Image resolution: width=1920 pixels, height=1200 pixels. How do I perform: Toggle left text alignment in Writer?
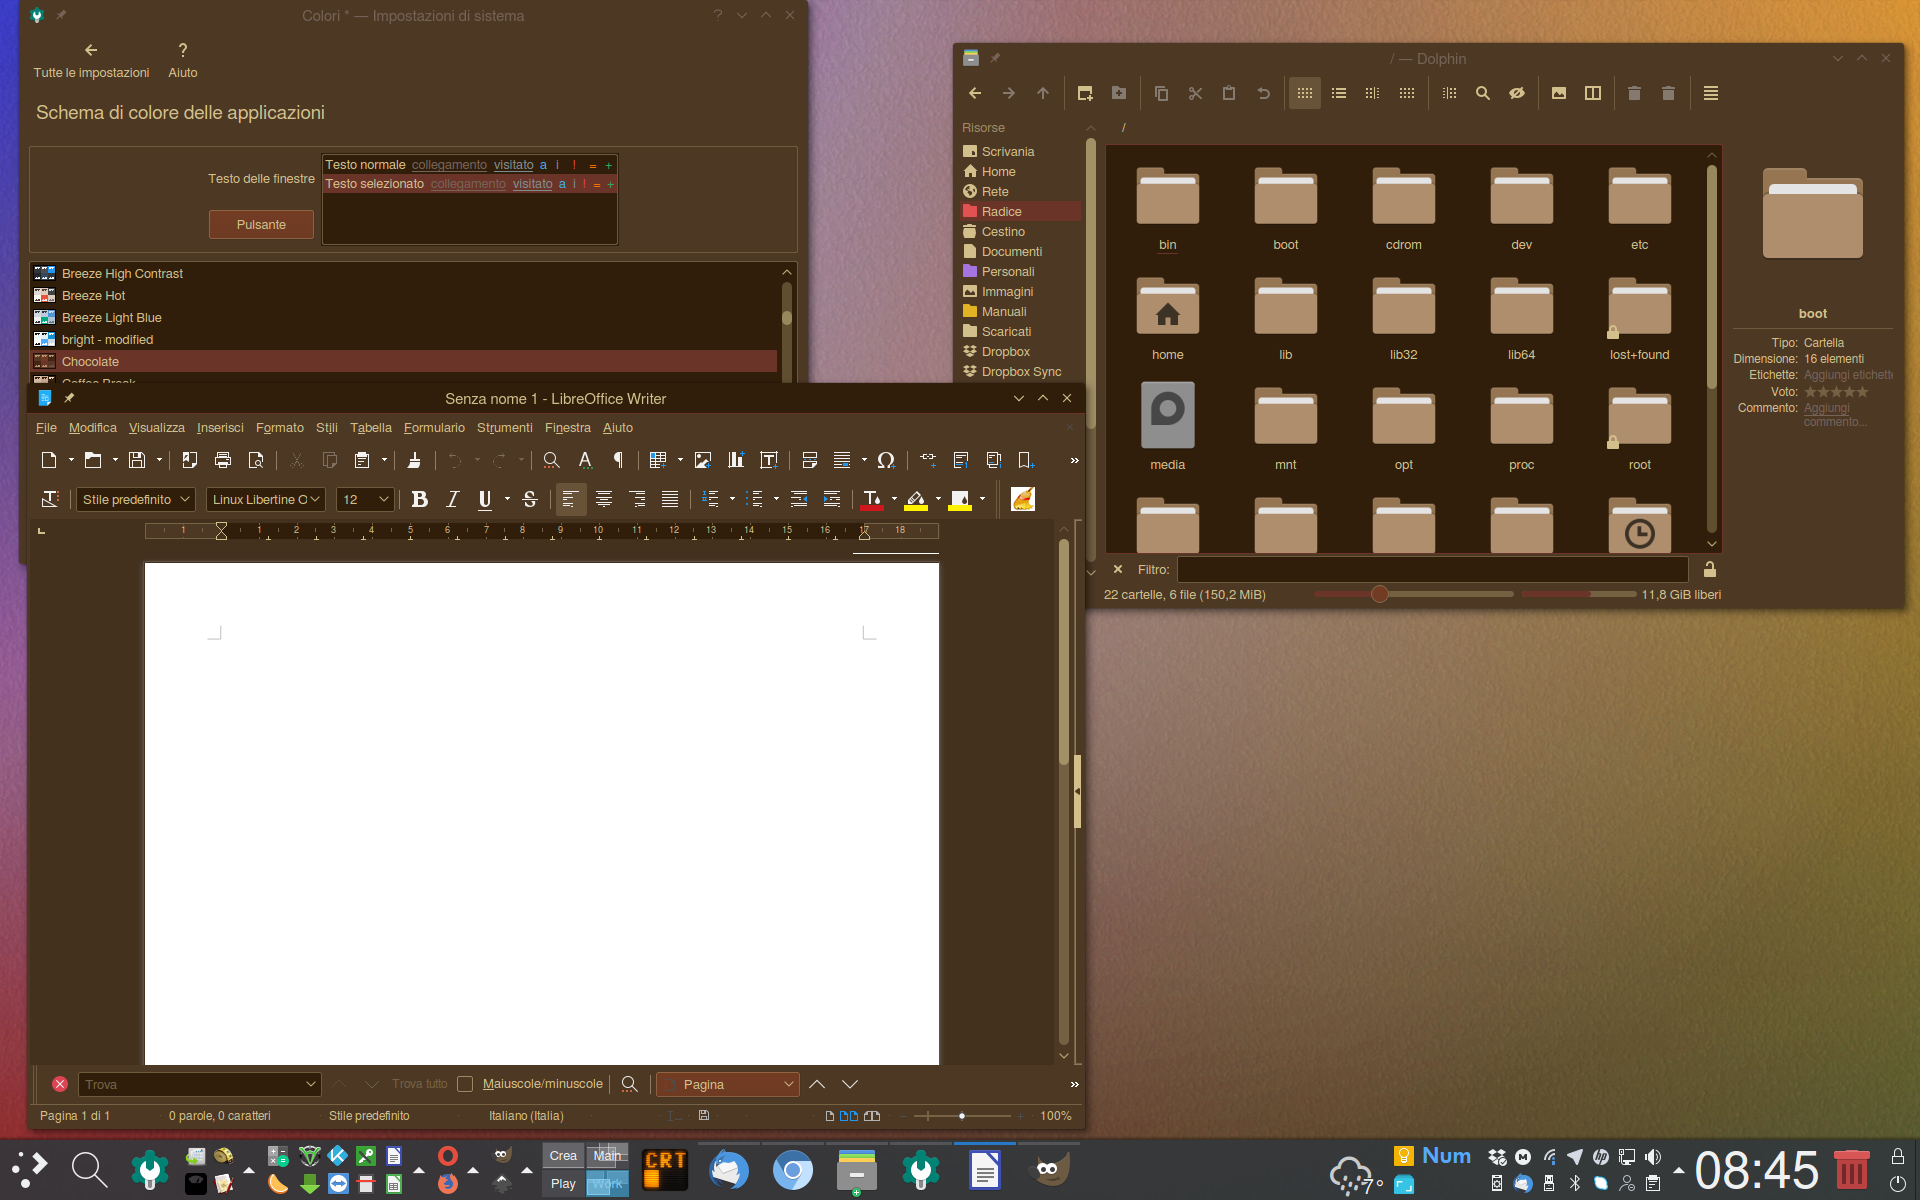[x=570, y=499]
